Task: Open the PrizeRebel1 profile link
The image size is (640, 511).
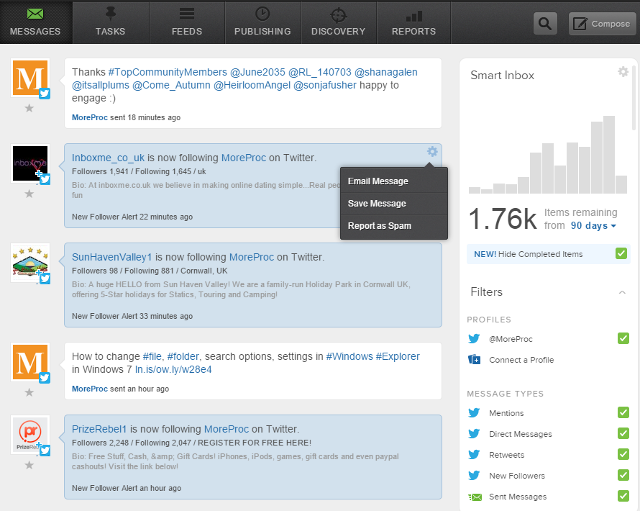Action: point(99,429)
